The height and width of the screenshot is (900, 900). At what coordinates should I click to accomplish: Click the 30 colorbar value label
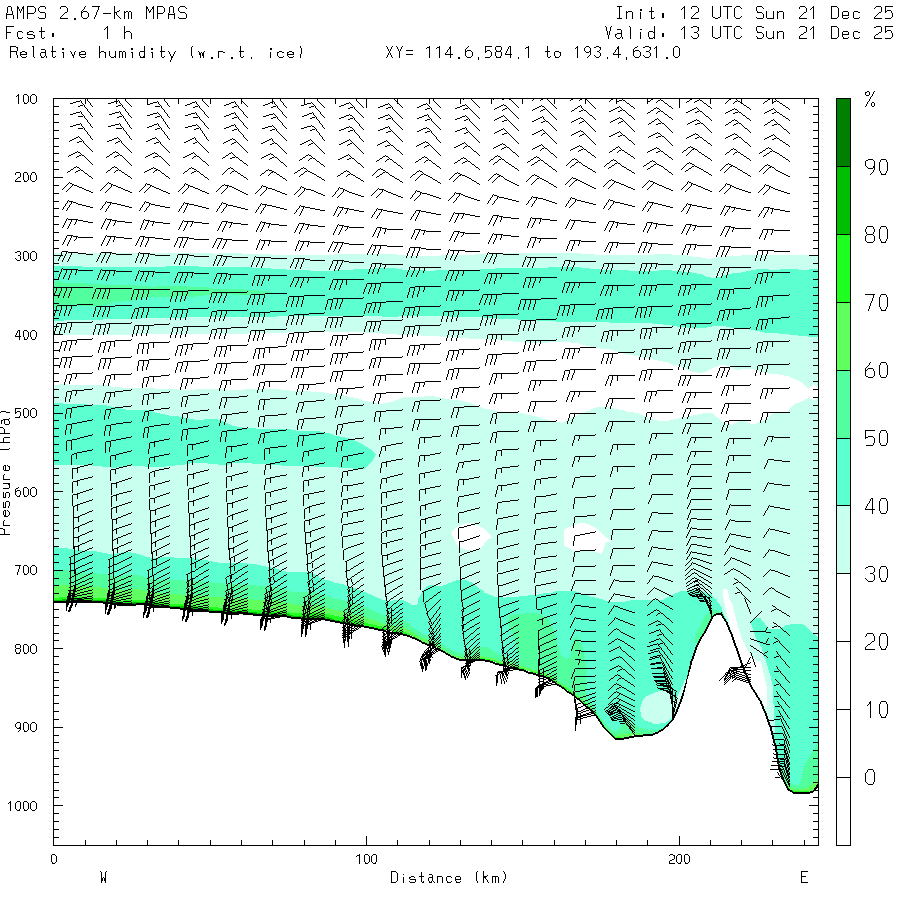(x=876, y=574)
